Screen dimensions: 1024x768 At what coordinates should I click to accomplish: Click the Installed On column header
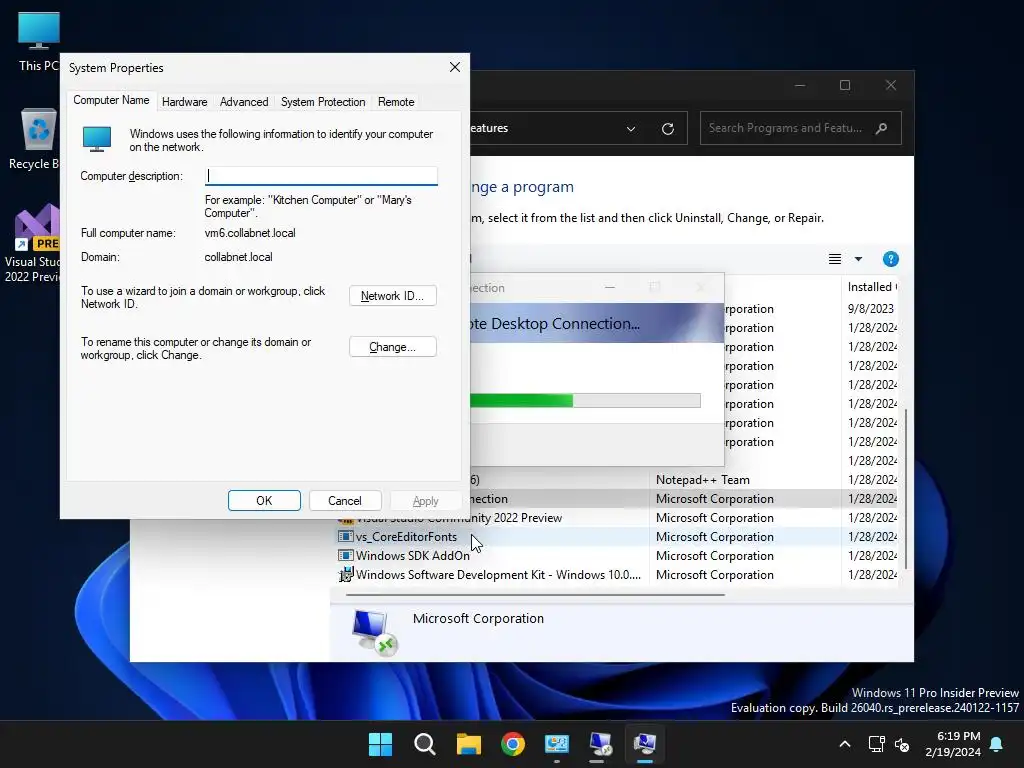click(871, 287)
